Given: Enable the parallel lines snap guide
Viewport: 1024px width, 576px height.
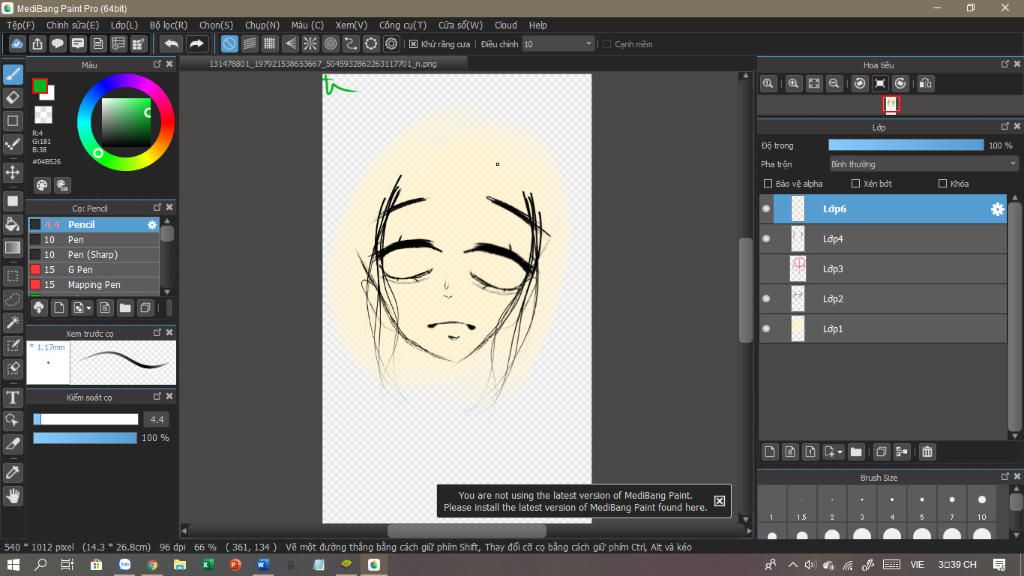Looking at the screenshot, I should [249, 44].
